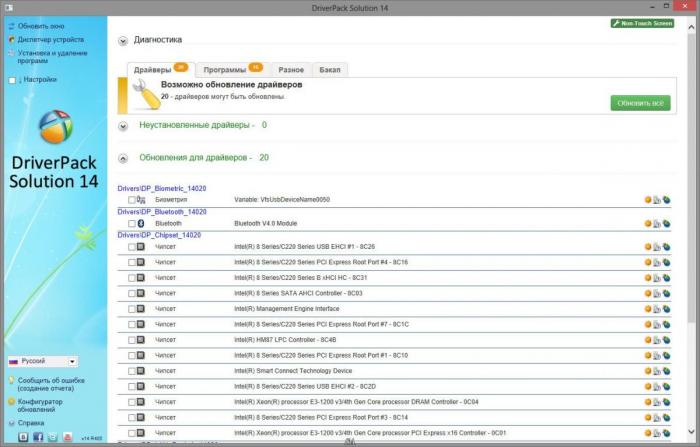700x447 pixels.
Task: Click the Facebook icon in the sidebar
Action: [x=38, y=437]
